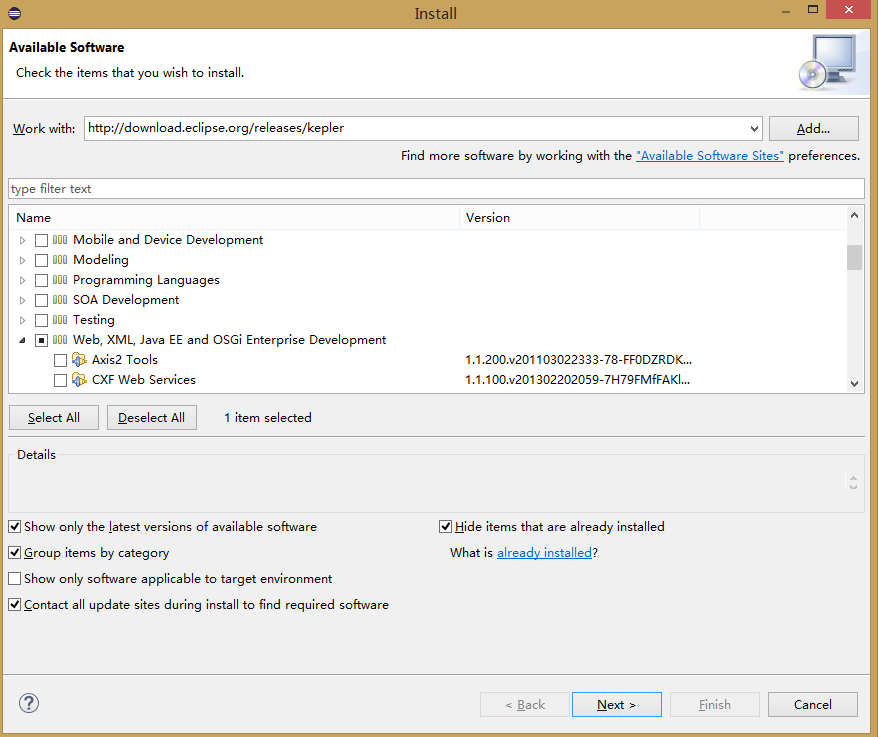This screenshot has width=878, height=737.
Task: Expand the Mobile and Device Development node
Action: [22, 240]
